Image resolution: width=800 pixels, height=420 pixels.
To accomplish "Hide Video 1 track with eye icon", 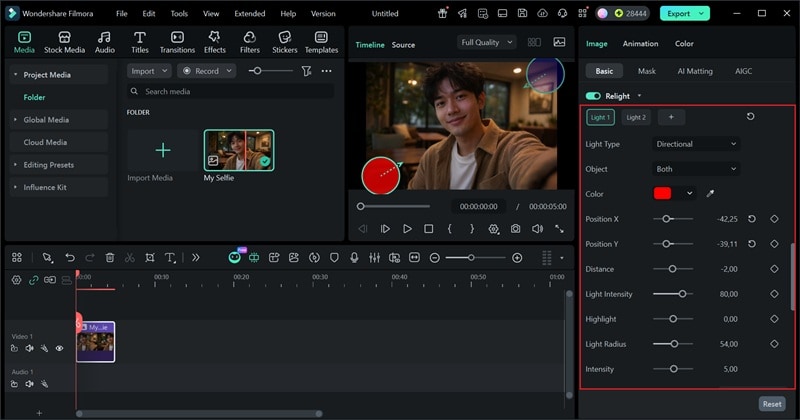I will click(x=59, y=349).
